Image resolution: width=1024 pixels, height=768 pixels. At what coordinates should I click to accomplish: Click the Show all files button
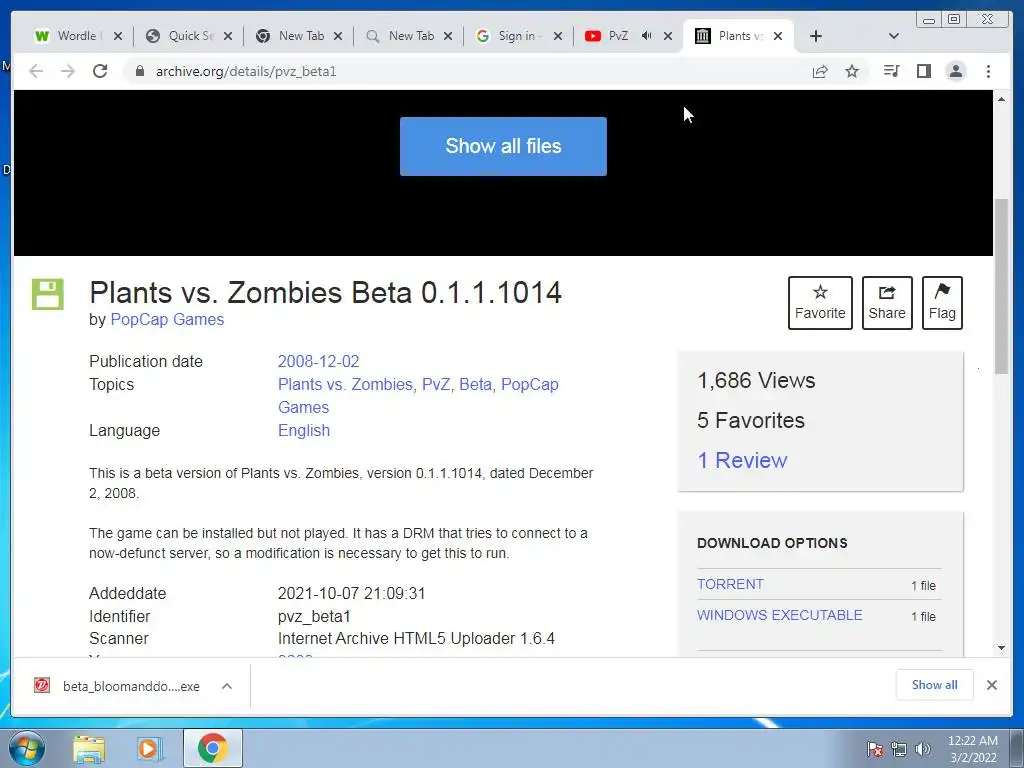(x=503, y=146)
